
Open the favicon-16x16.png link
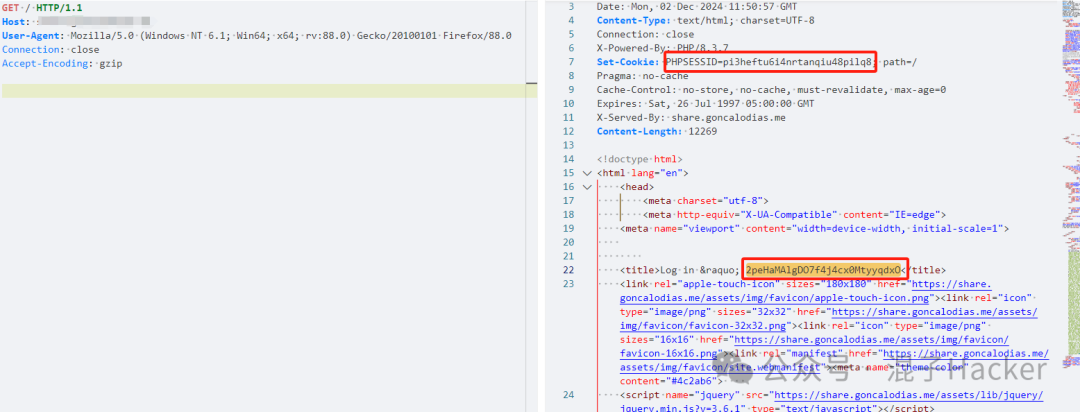click(815, 347)
